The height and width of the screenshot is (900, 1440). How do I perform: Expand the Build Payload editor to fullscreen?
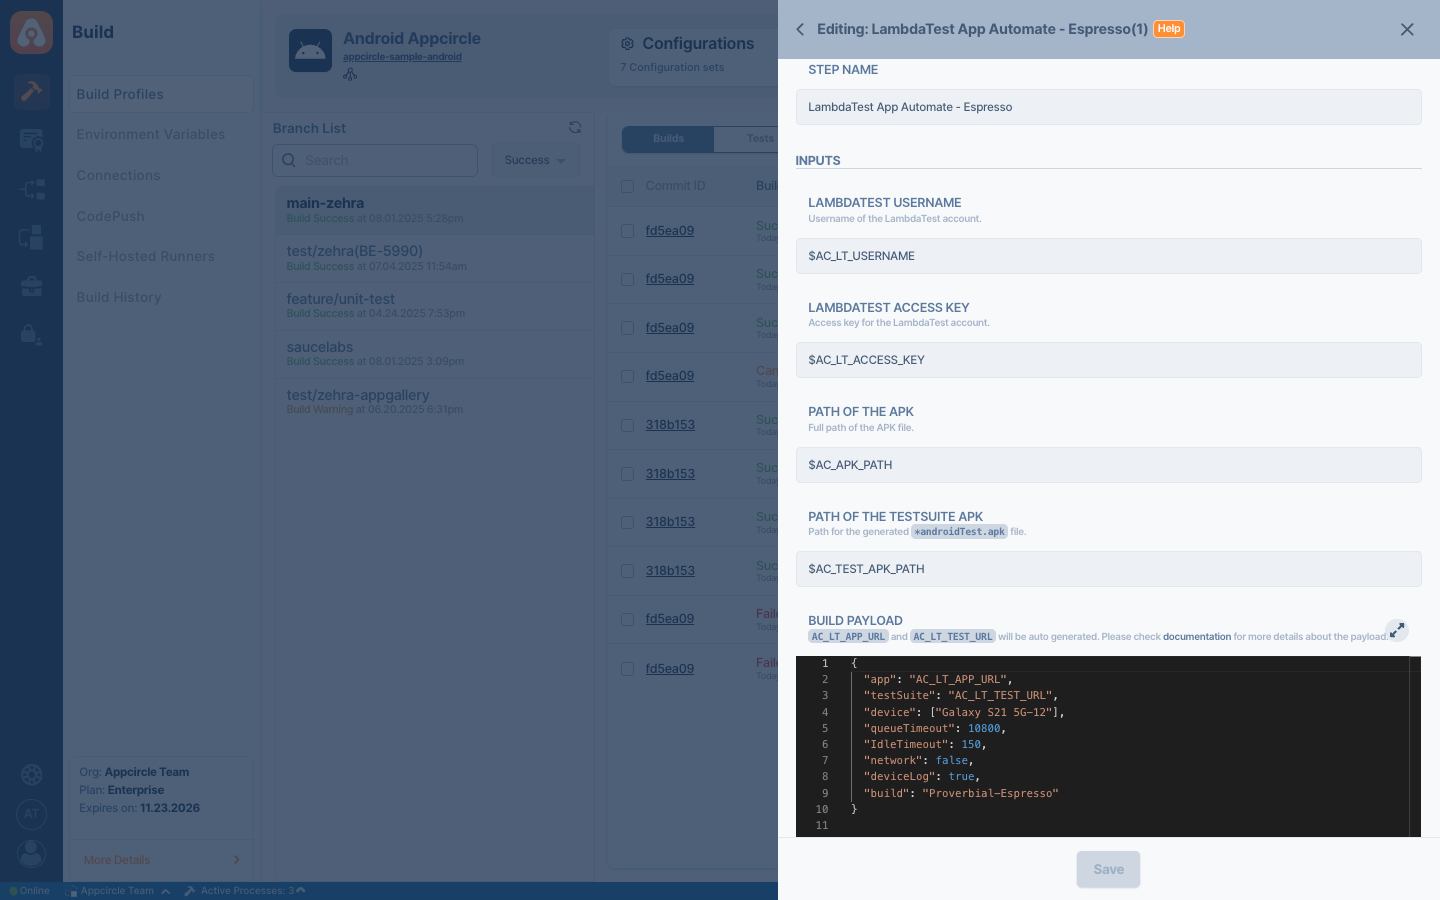1397,630
